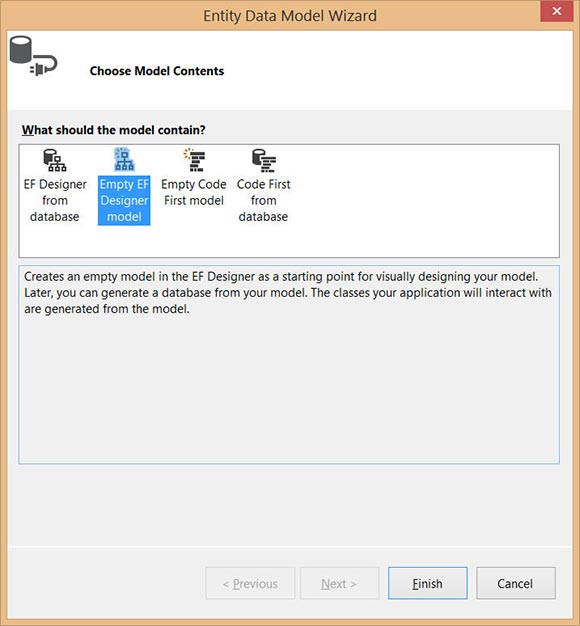Click the Entity Data Model Wizard title

290,16
